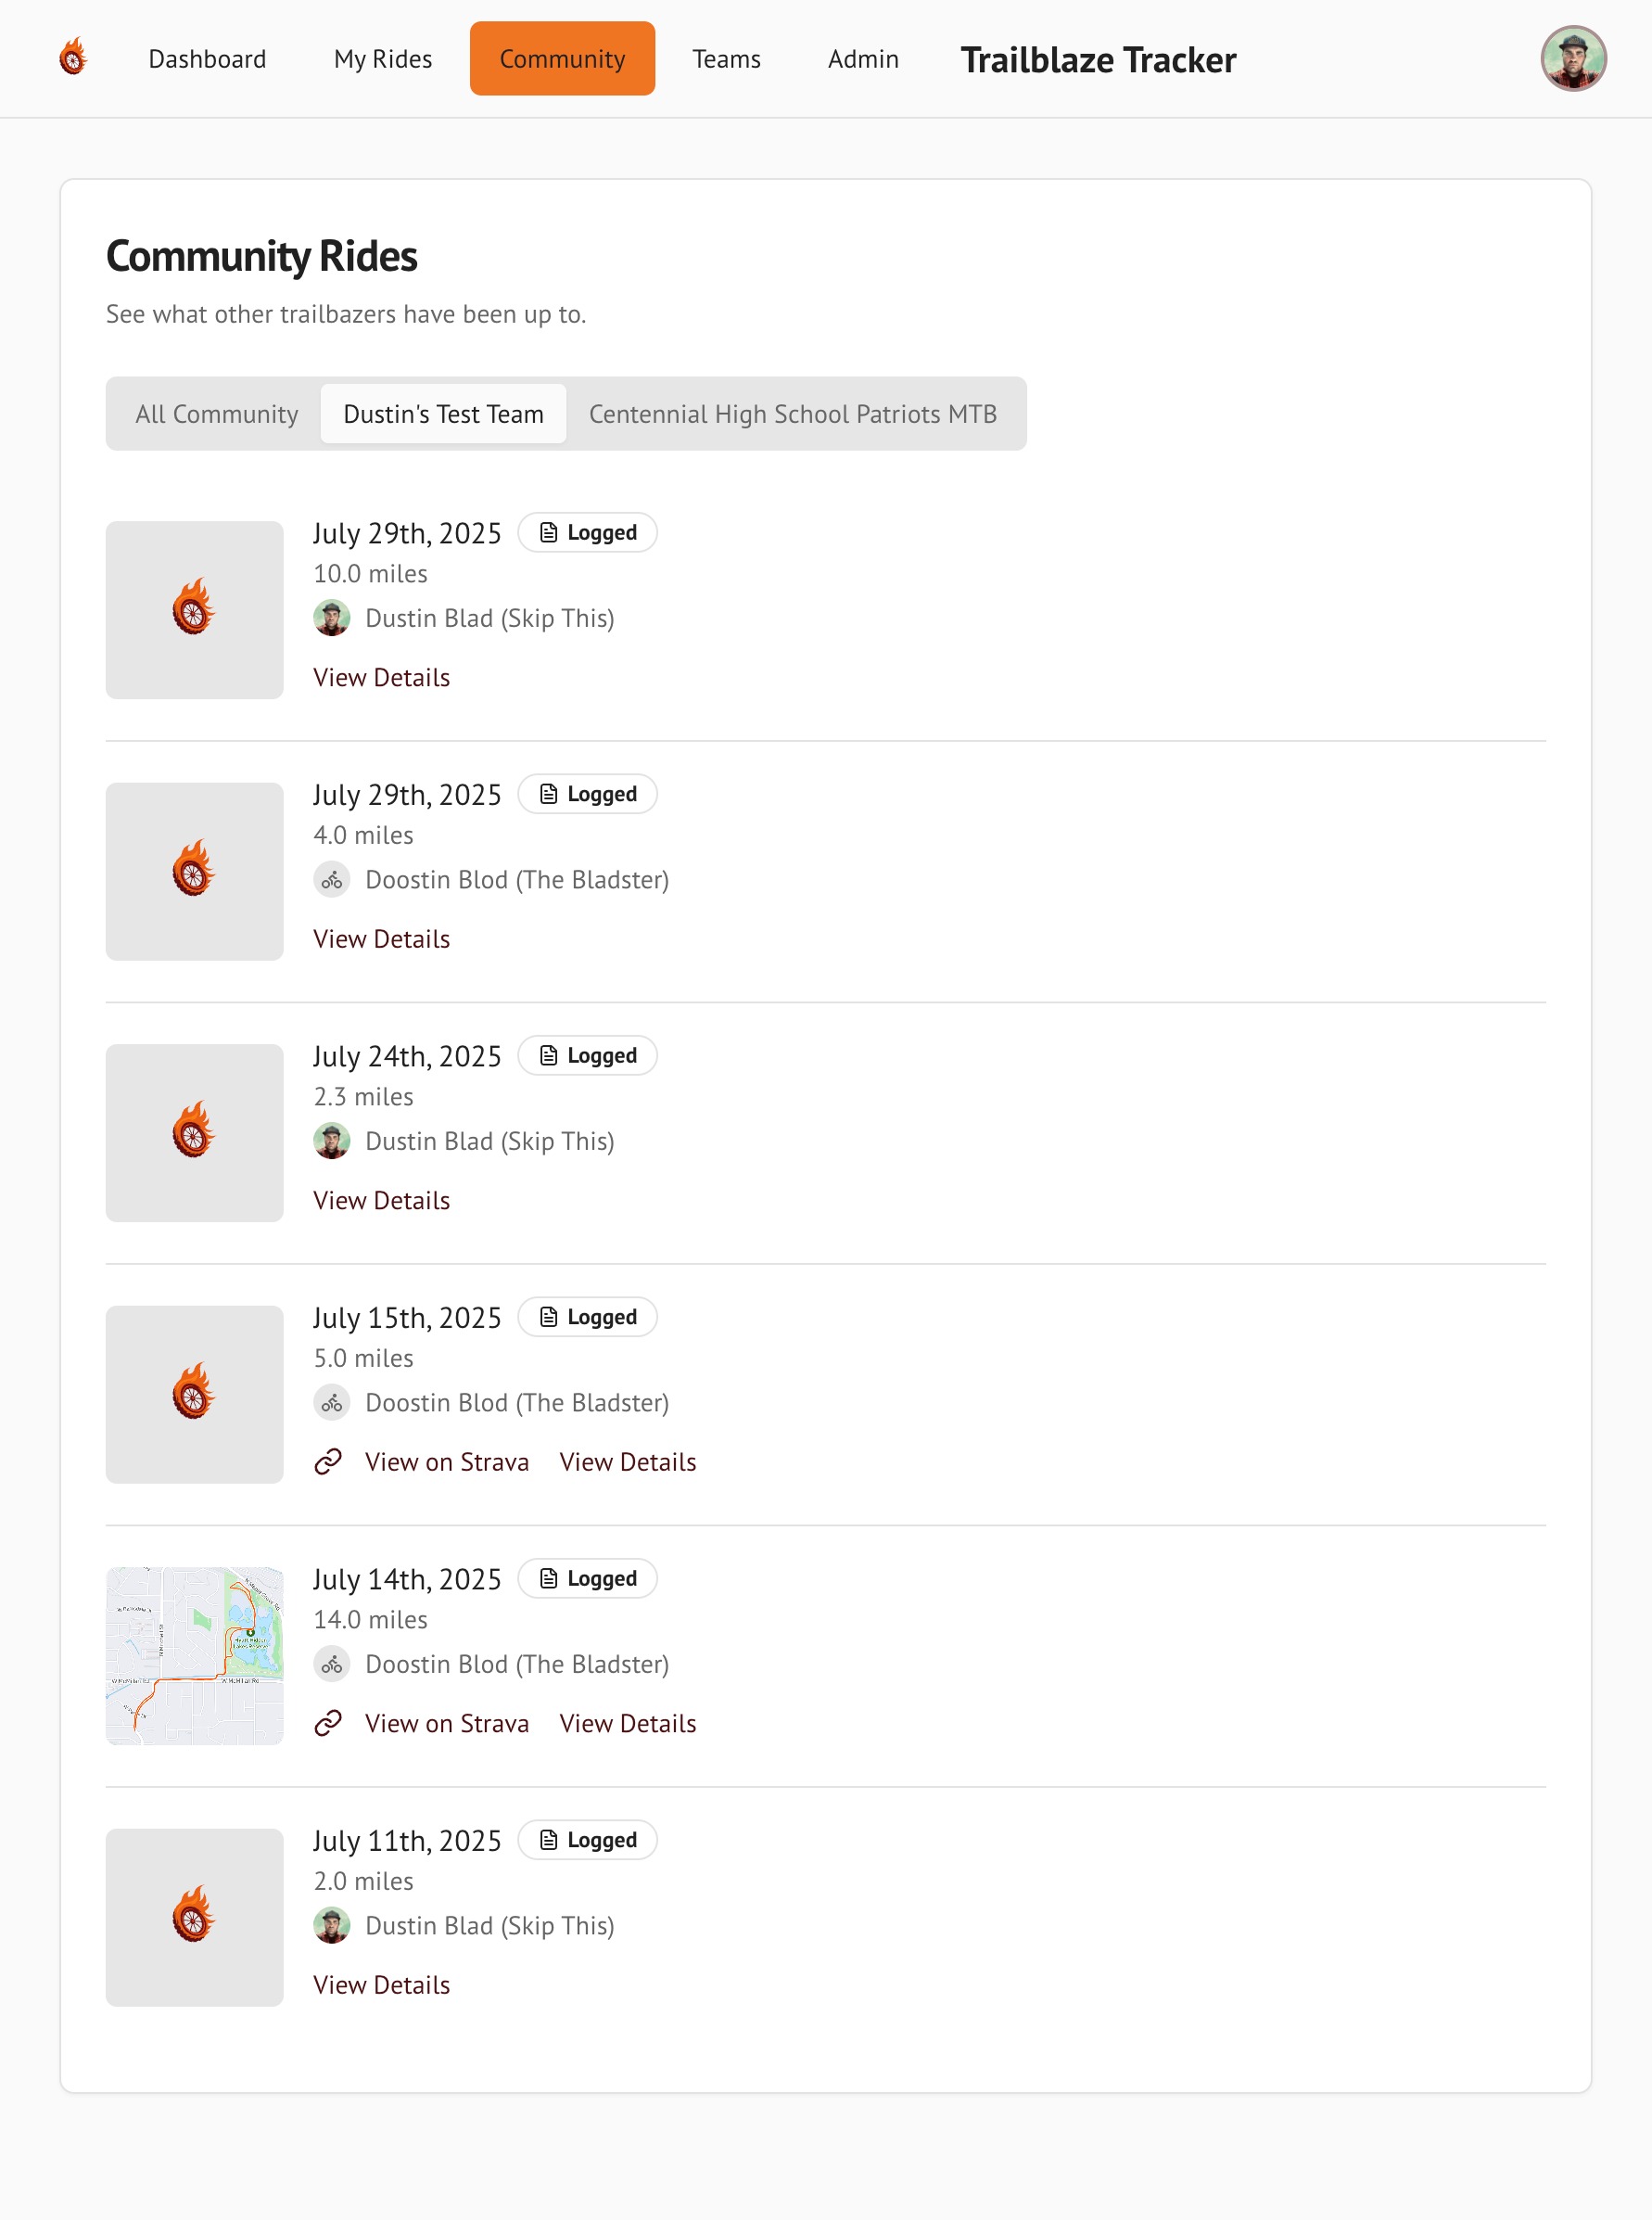Click Dustin Blad's avatar on July 11th ride

tap(331, 1926)
